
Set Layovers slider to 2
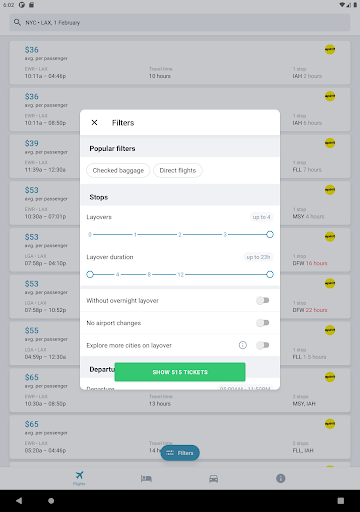[x=180, y=235]
